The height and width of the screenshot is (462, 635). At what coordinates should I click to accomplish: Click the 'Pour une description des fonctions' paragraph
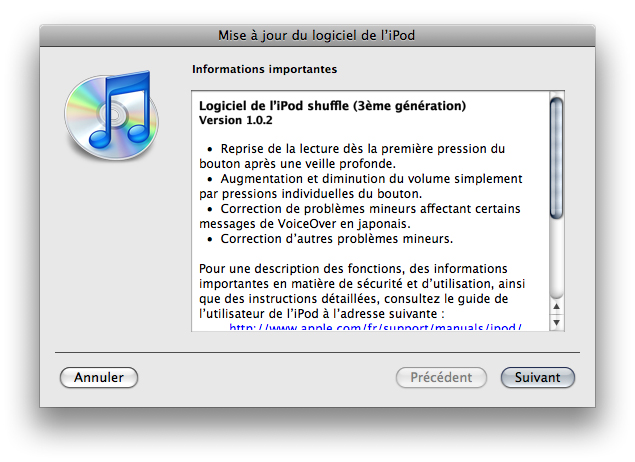click(x=354, y=268)
